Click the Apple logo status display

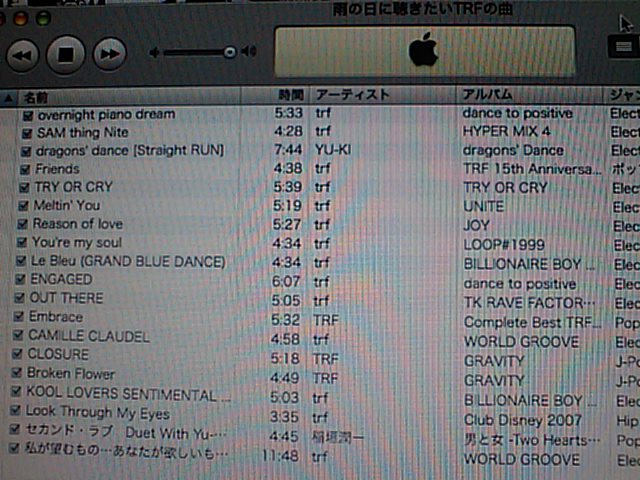point(424,51)
